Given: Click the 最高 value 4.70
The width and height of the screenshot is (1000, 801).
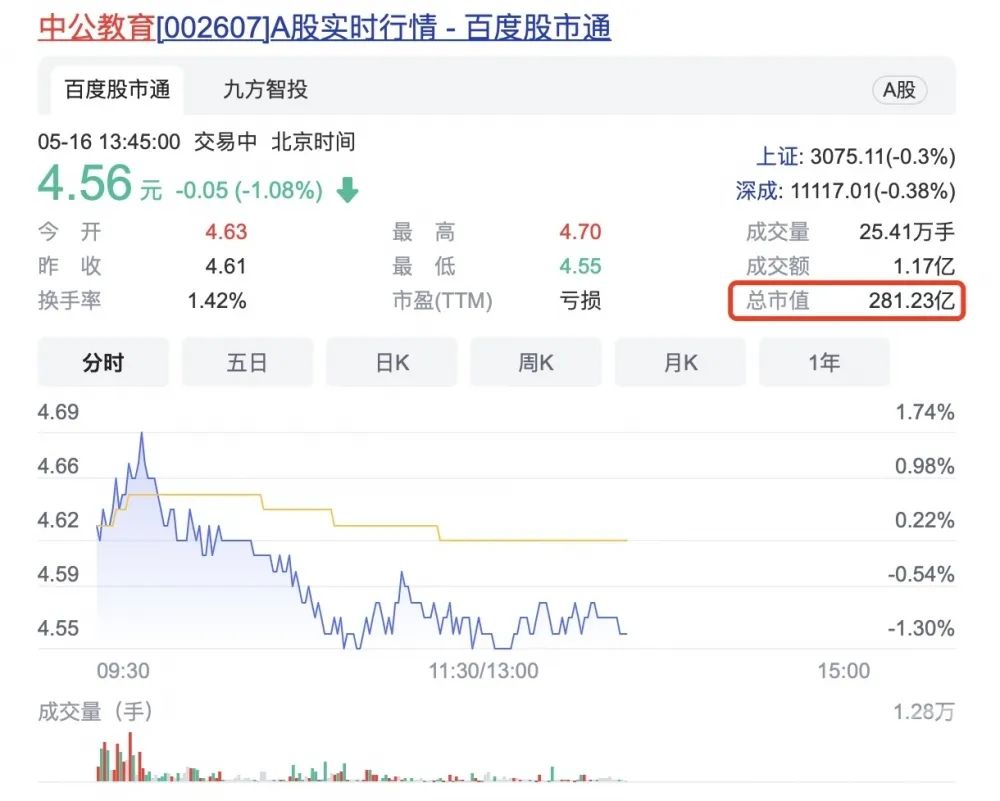Looking at the screenshot, I should click(580, 231).
